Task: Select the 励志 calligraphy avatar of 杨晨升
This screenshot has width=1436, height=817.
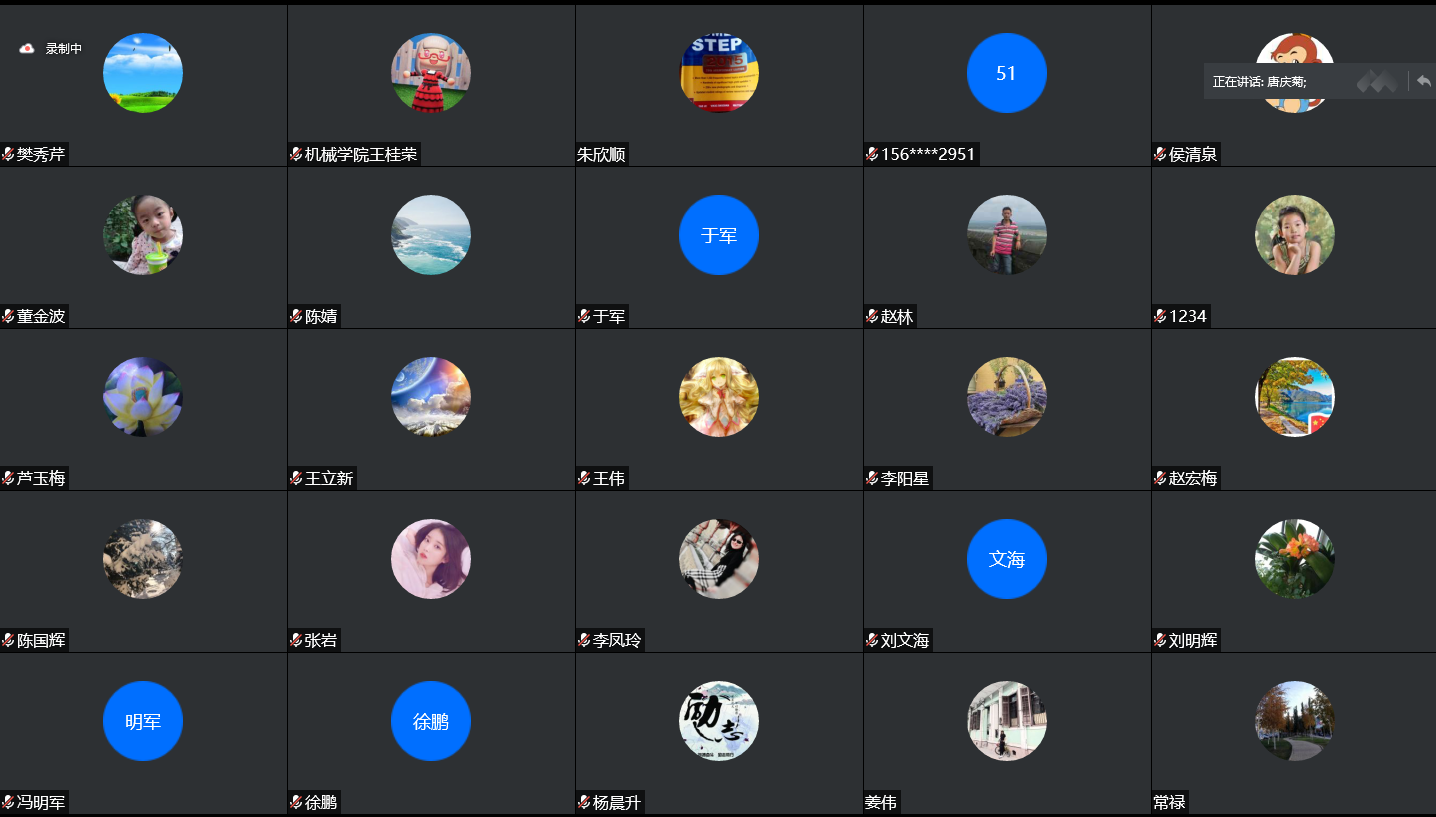Action: click(x=719, y=721)
